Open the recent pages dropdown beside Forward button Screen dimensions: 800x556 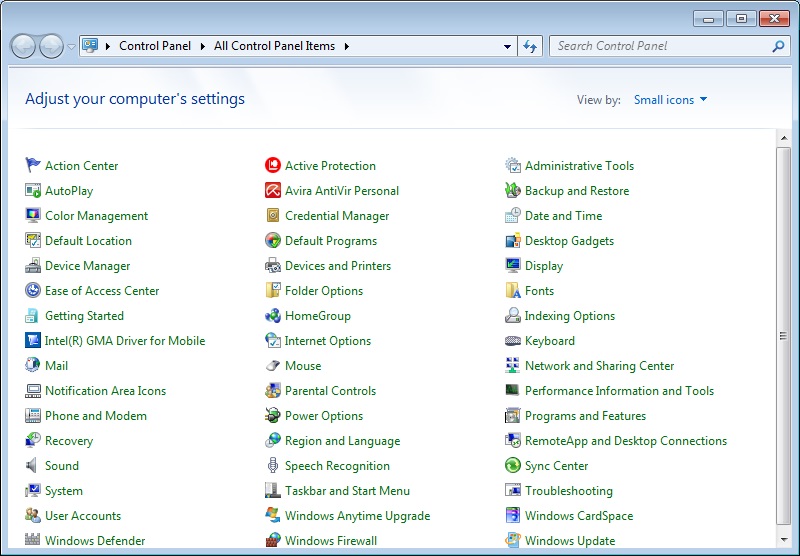71,47
